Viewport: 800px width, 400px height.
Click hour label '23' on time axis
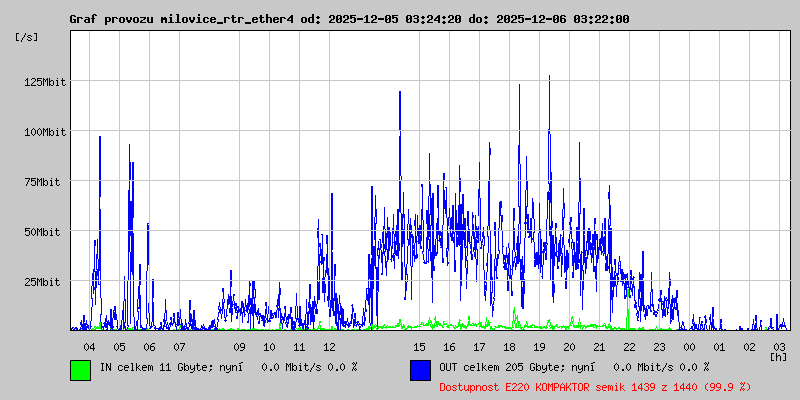click(x=660, y=347)
